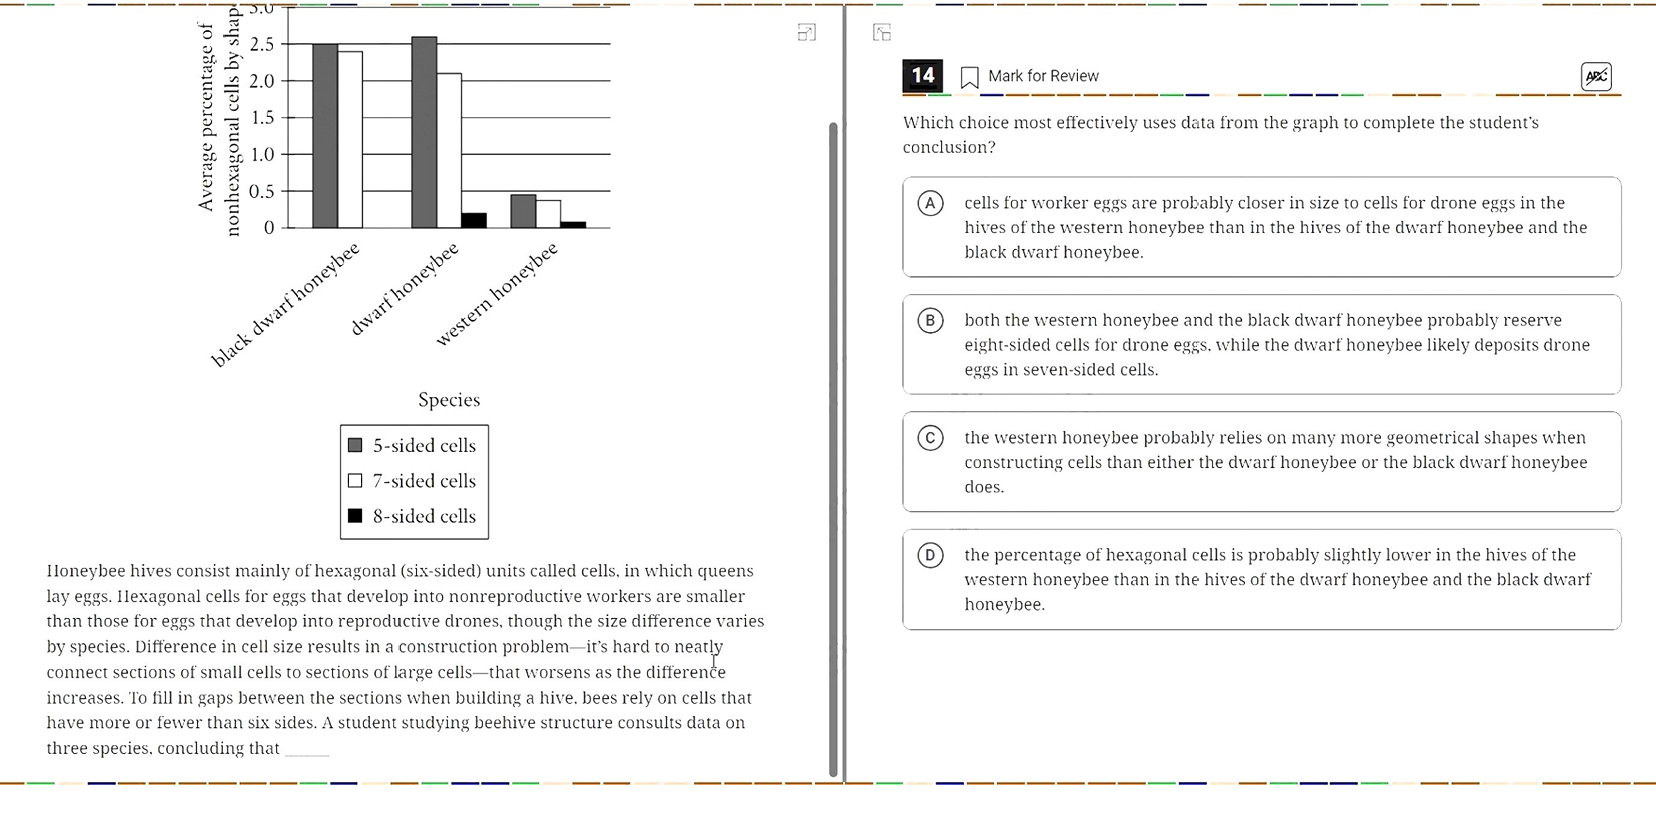1656x818 pixels.
Task: Click the Mark for Review bookmark icon
Action: [x=969, y=77]
